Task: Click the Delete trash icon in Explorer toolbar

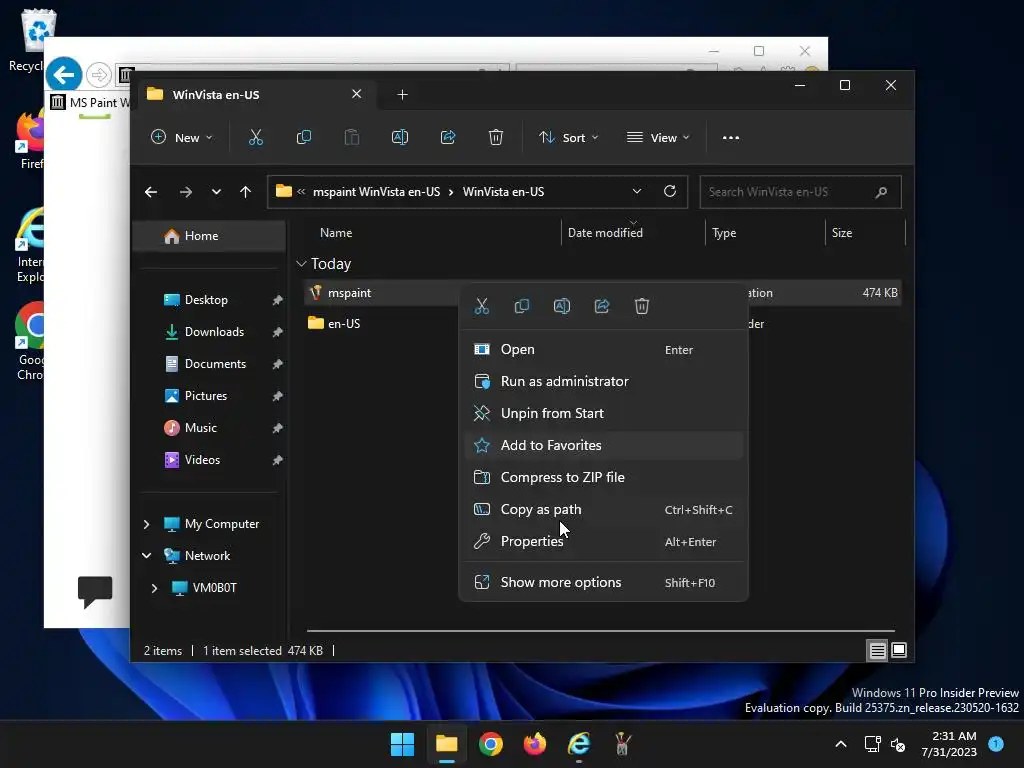Action: pos(496,137)
